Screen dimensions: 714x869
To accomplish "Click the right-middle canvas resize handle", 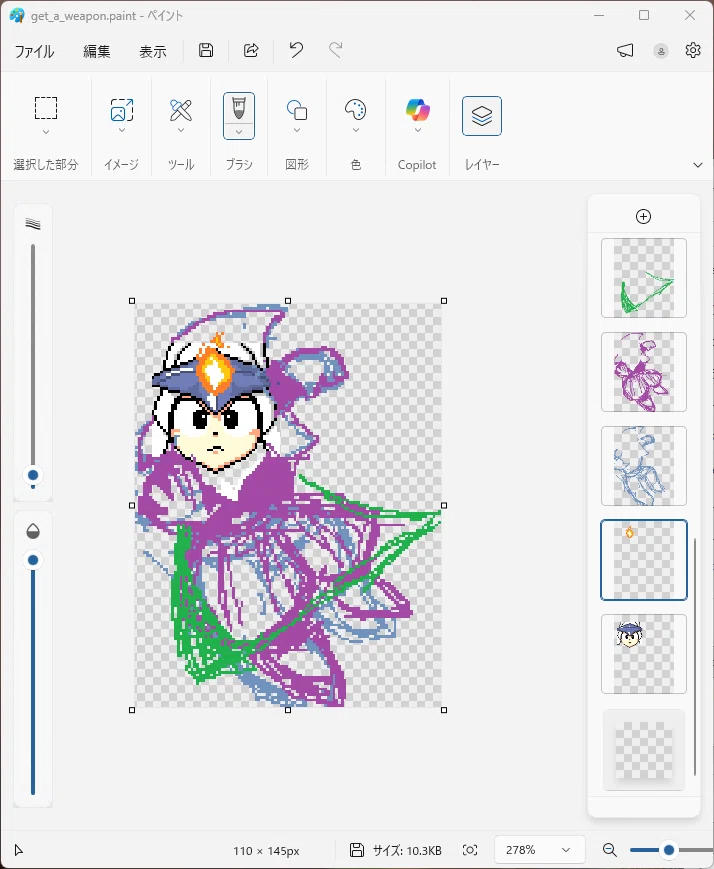I will 444,505.
